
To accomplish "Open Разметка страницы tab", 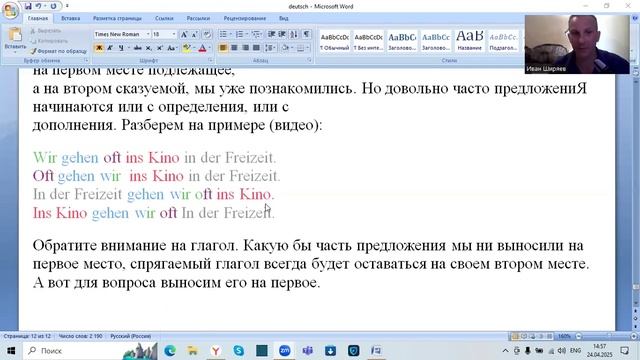I will pos(117,18).
